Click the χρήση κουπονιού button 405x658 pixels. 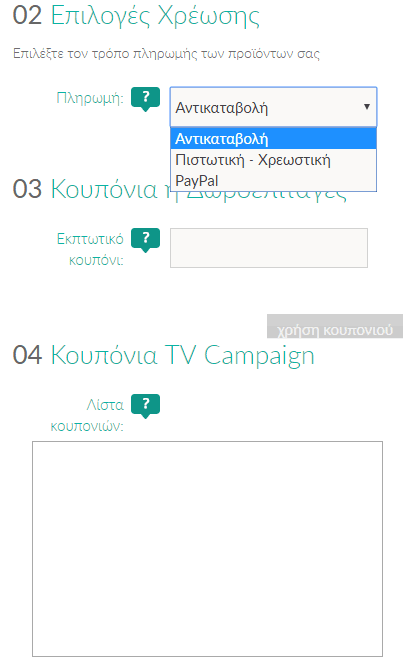[334, 326]
